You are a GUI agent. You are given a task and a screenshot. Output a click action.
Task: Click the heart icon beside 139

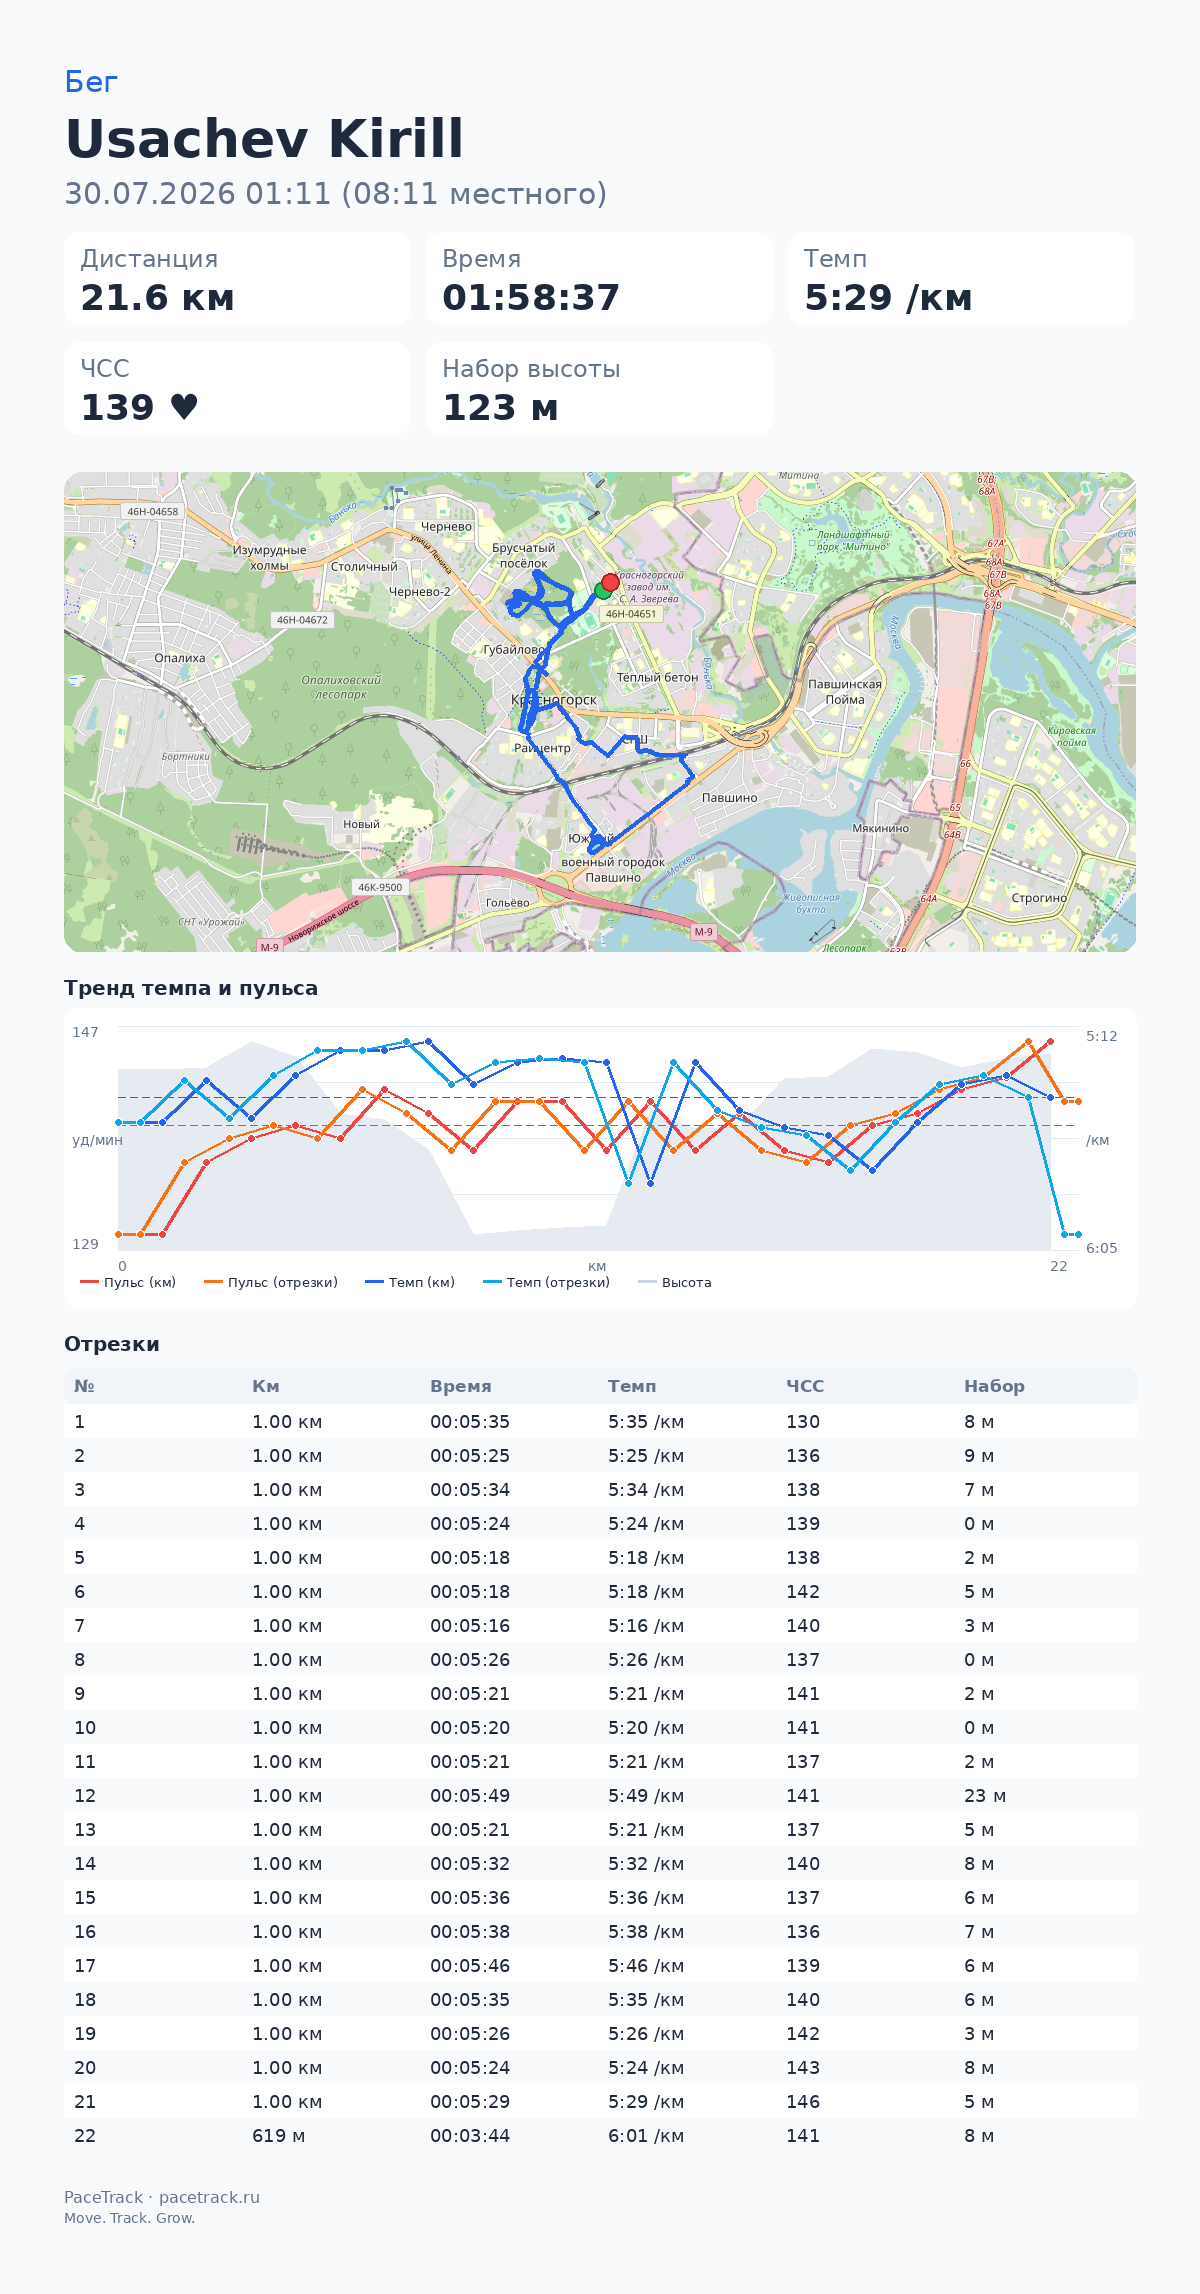pos(184,407)
